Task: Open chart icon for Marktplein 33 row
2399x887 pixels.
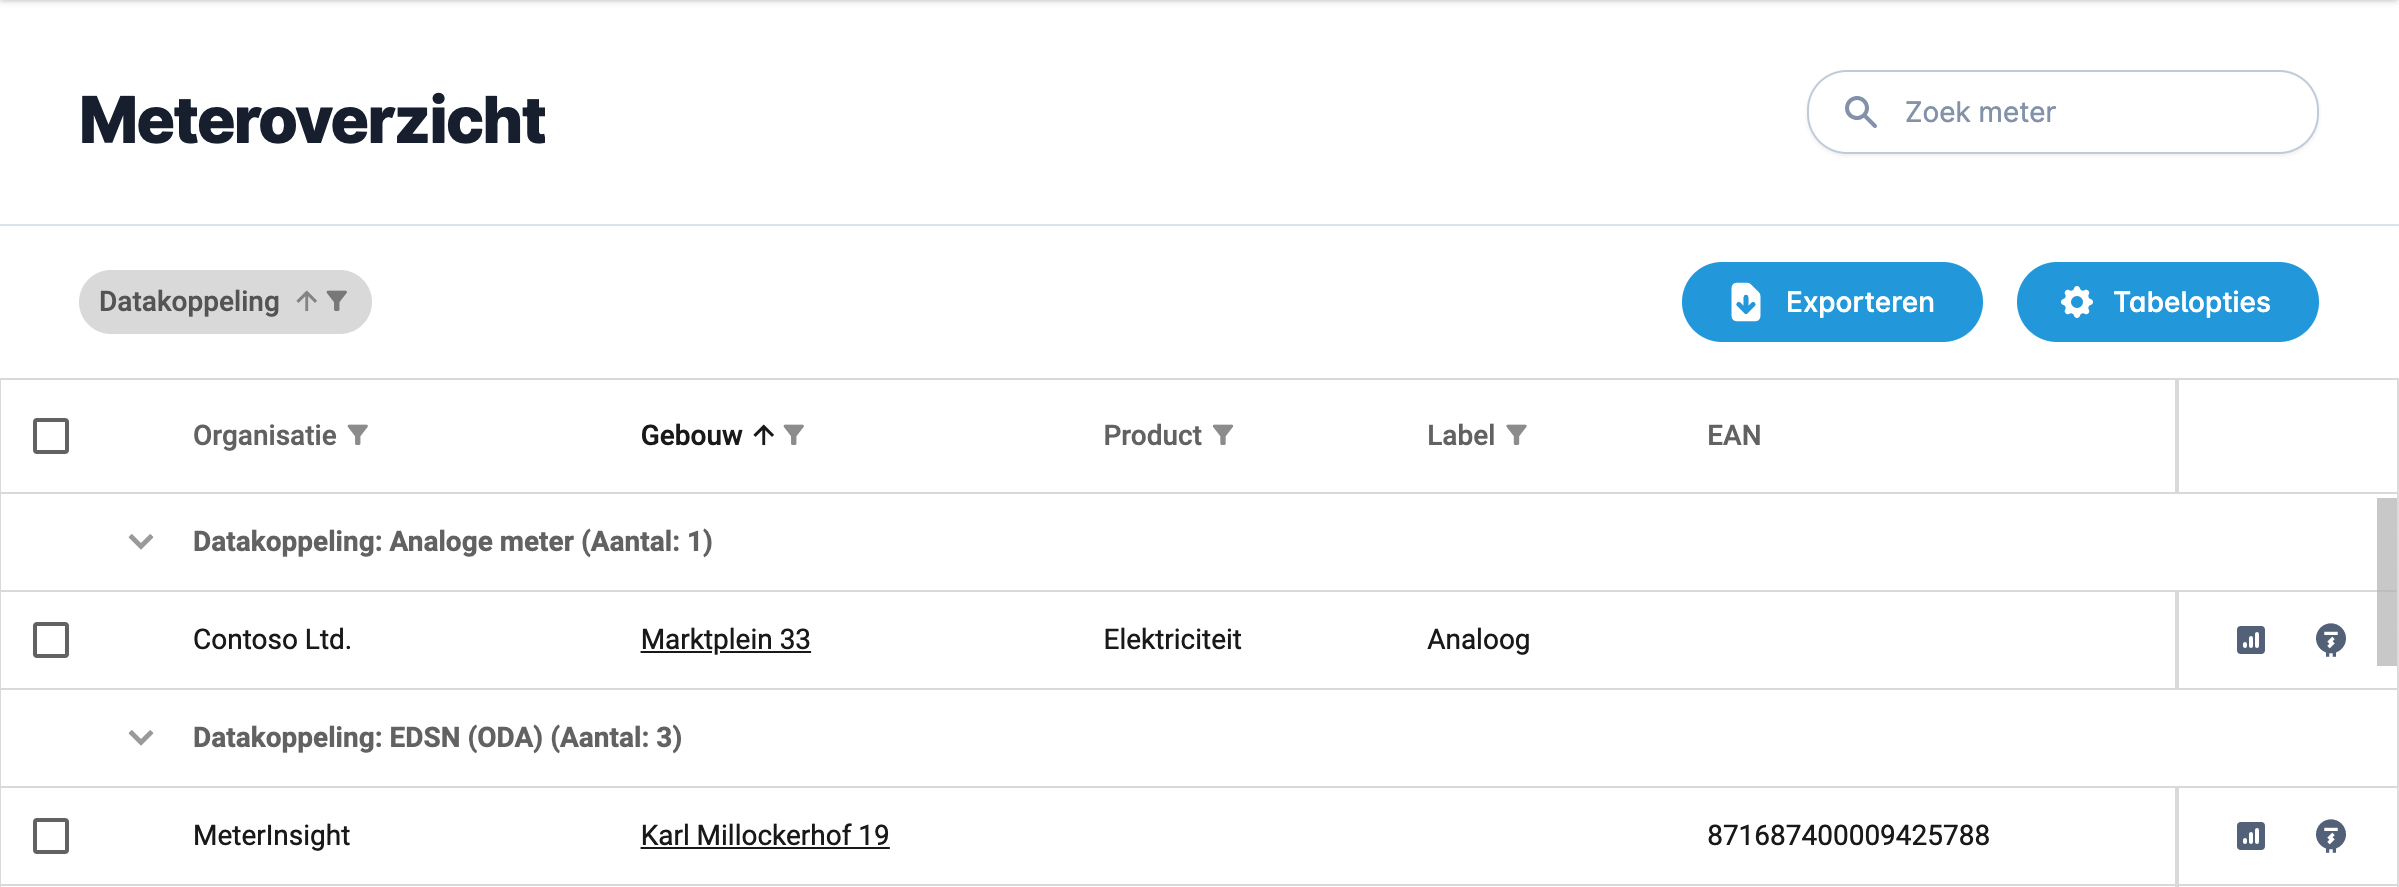Action: pyautogui.click(x=2251, y=640)
